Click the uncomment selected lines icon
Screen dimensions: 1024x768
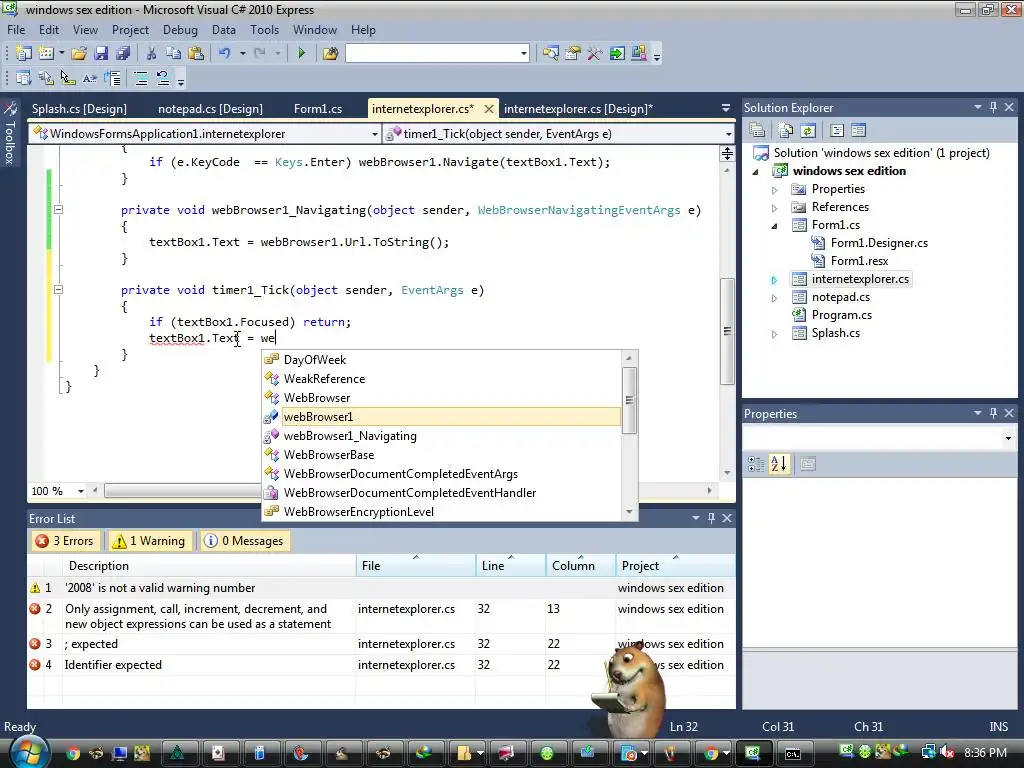tap(163, 78)
